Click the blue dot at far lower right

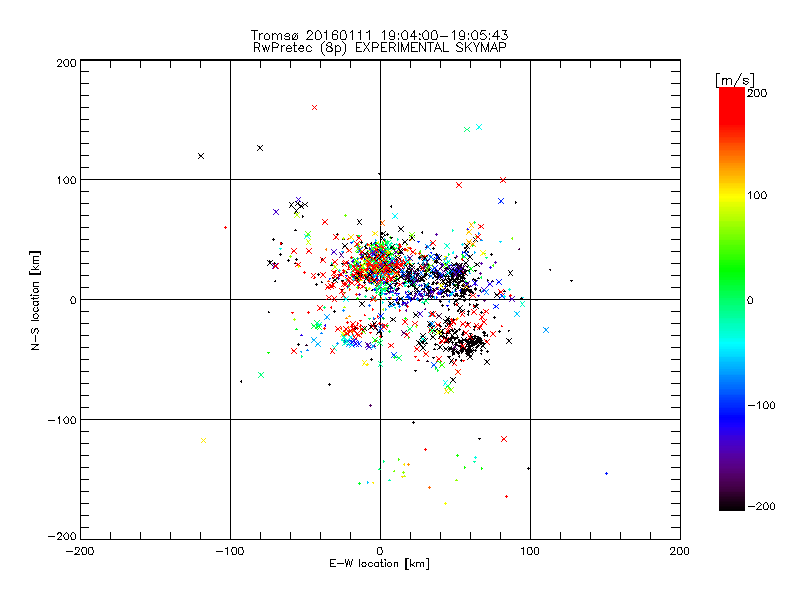(606, 473)
